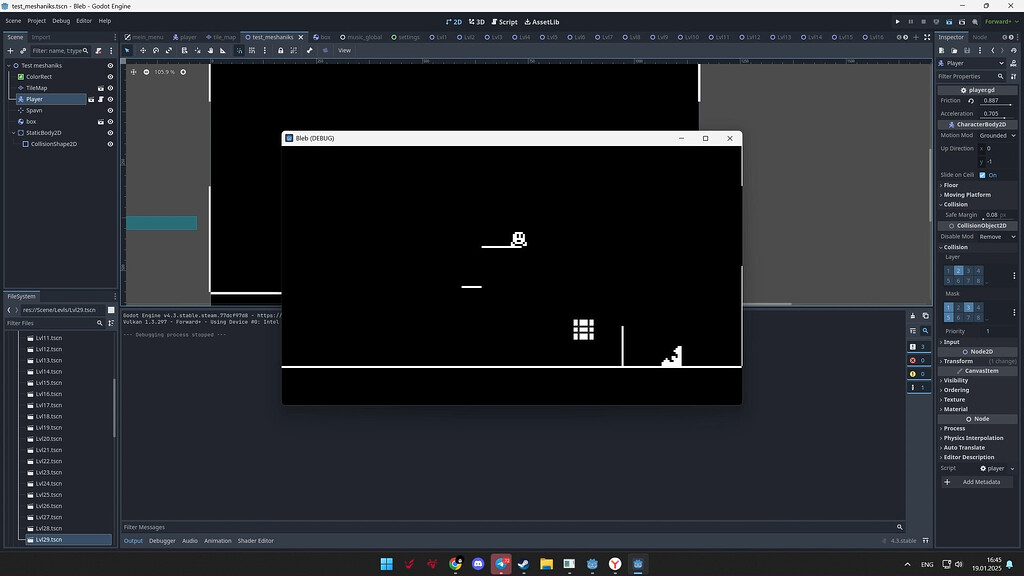
Task: Collapse the StaticBody2D tree node
Action: tap(13, 133)
